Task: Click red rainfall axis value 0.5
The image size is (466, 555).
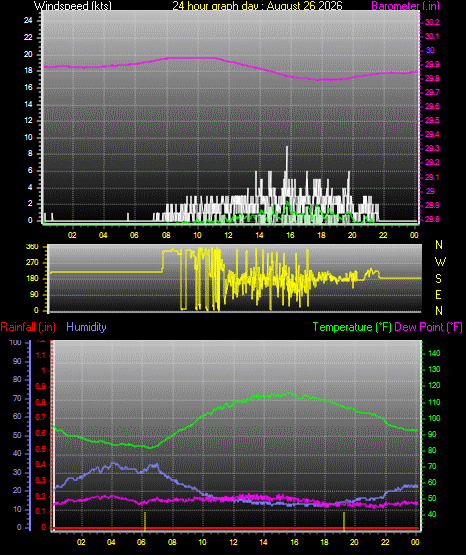Action: 41,449
